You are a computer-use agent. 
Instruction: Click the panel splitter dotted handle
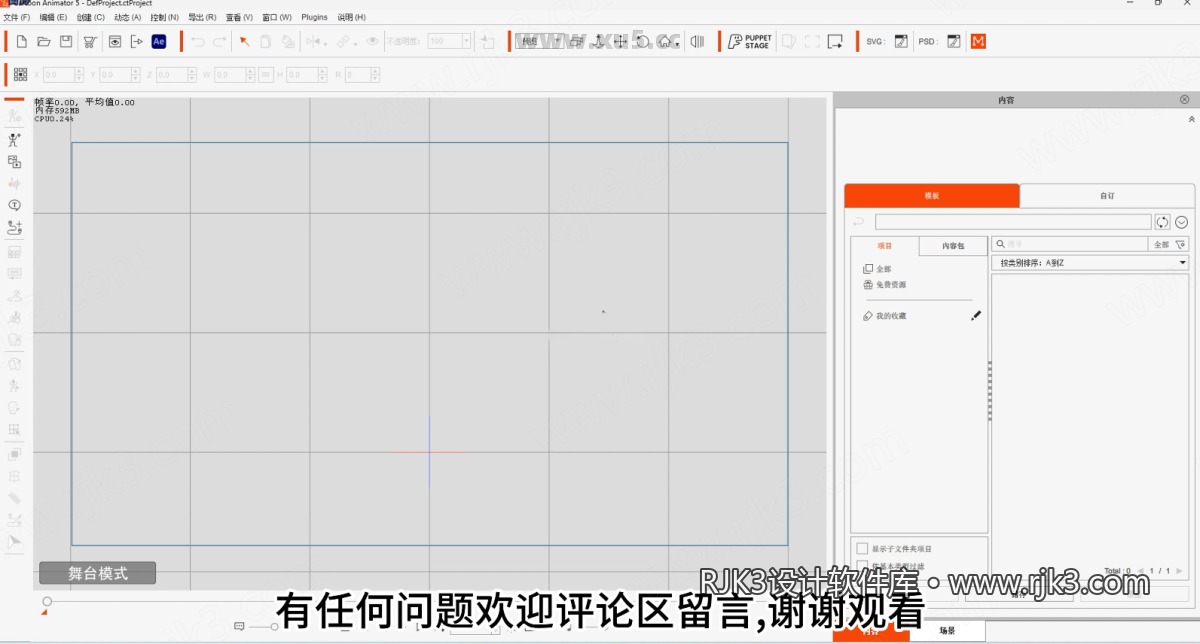[989, 390]
